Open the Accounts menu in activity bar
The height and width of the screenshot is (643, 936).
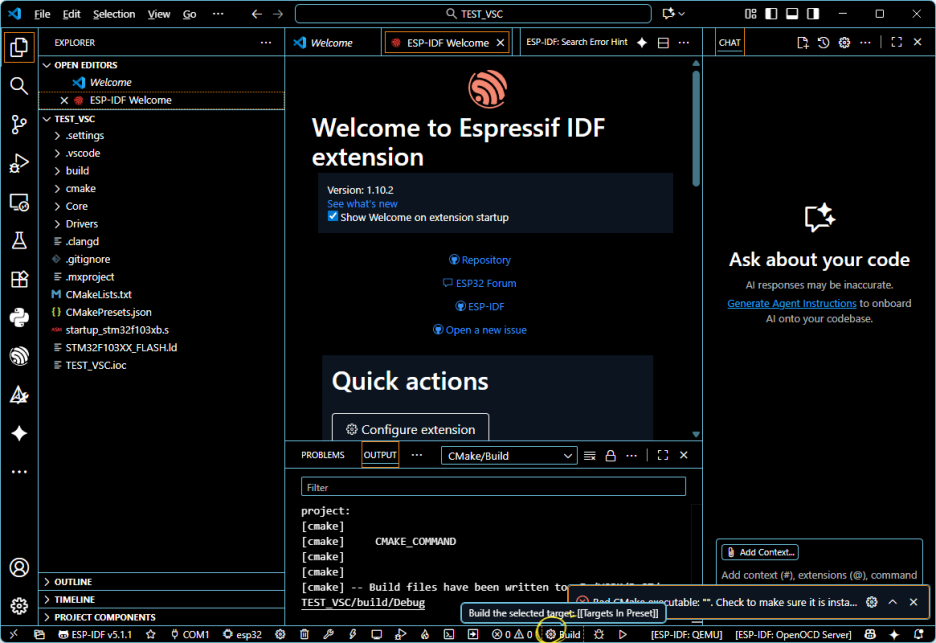coord(19,567)
